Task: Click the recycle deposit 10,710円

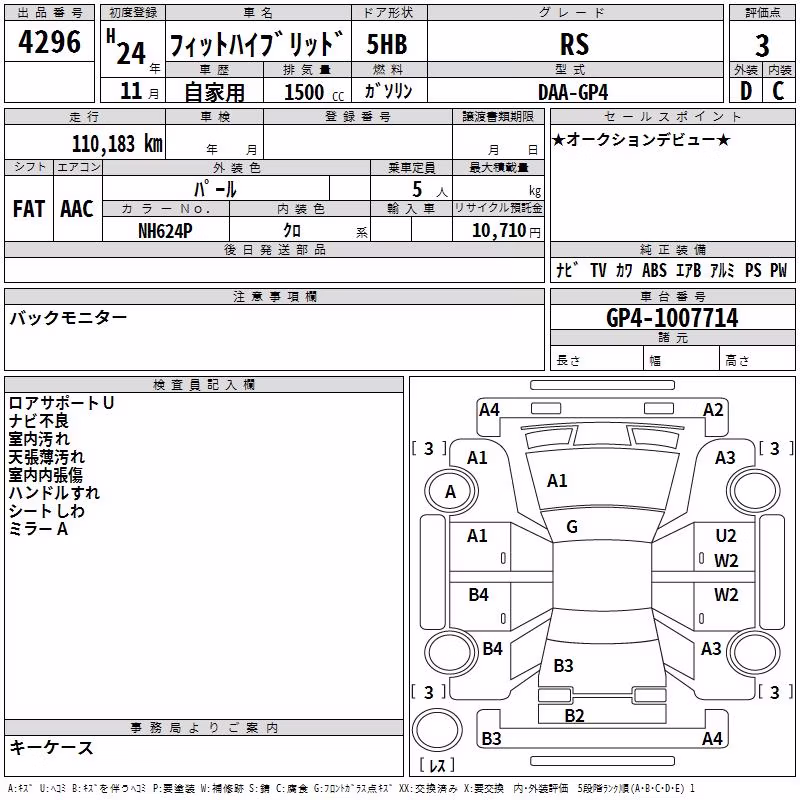Action: click(x=506, y=231)
